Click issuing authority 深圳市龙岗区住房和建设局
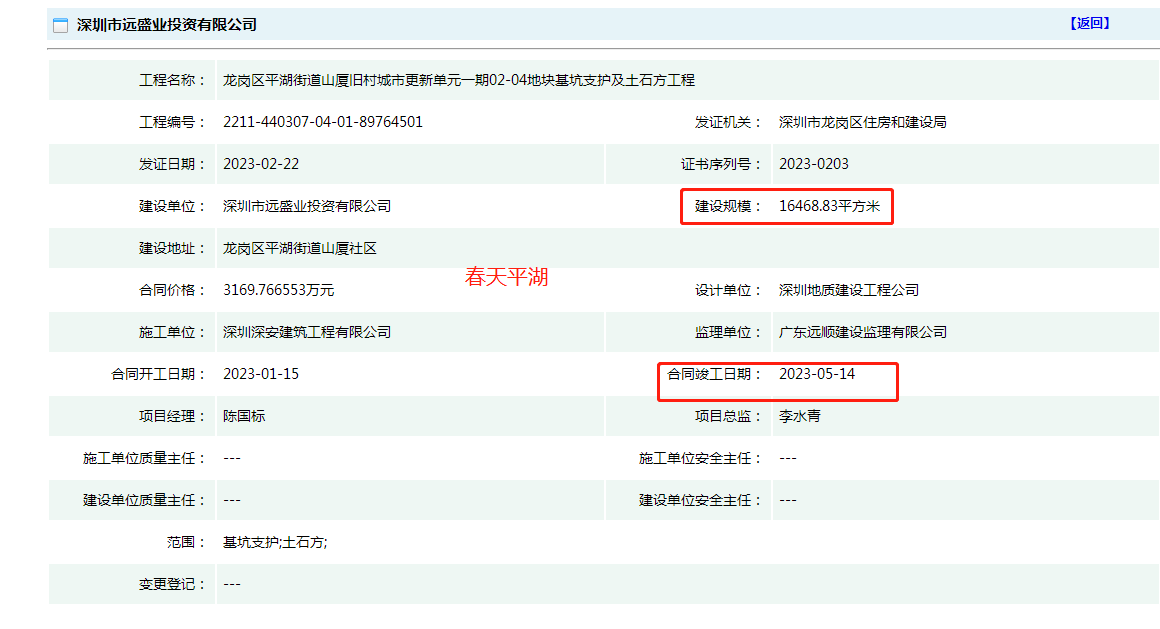The image size is (1160, 629). (x=862, y=122)
